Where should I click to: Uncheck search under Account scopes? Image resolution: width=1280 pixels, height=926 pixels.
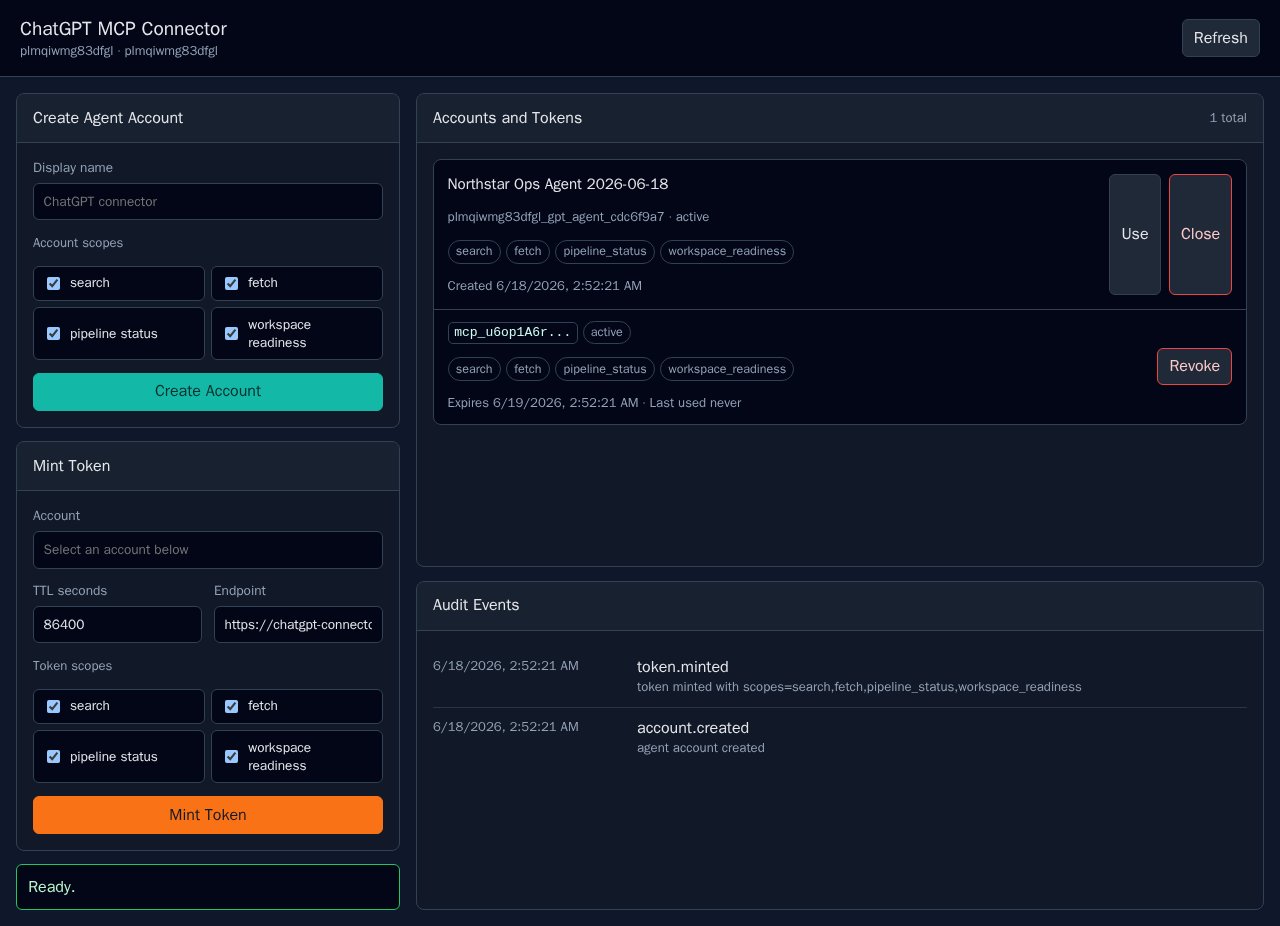pyautogui.click(x=54, y=283)
